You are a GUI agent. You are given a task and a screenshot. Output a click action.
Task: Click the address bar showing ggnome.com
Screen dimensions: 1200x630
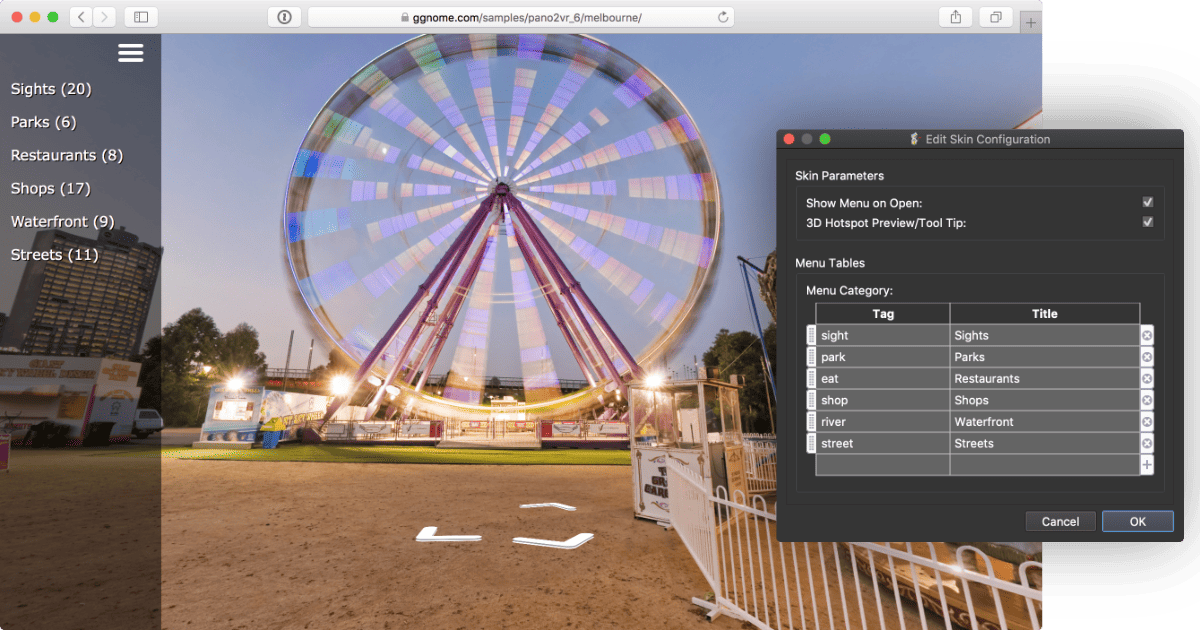click(x=520, y=16)
